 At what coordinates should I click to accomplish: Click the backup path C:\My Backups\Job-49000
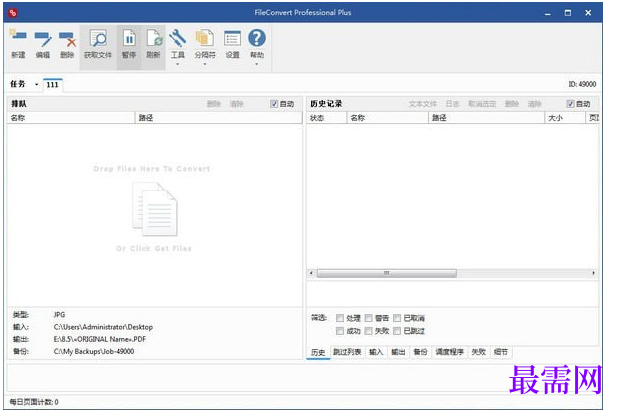94,352
